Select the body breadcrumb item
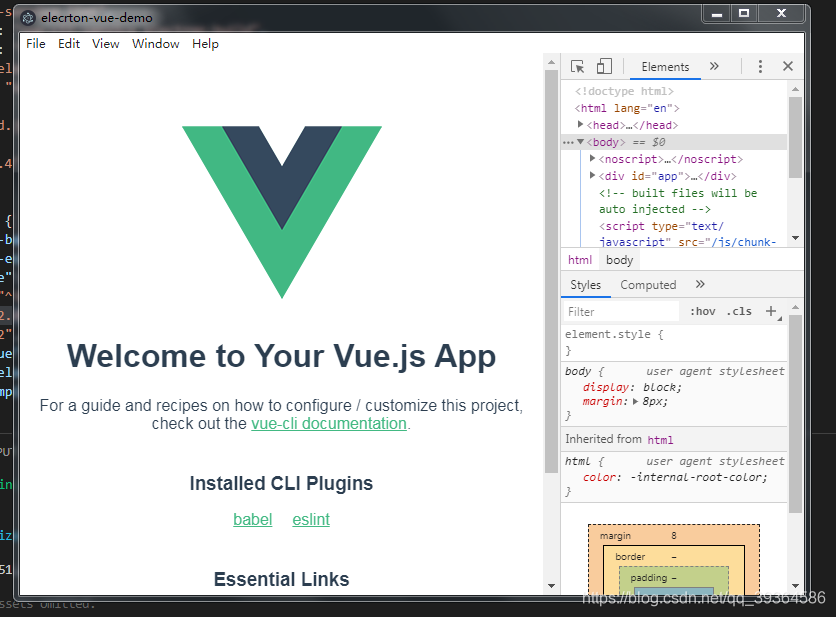 tap(620, 260)
